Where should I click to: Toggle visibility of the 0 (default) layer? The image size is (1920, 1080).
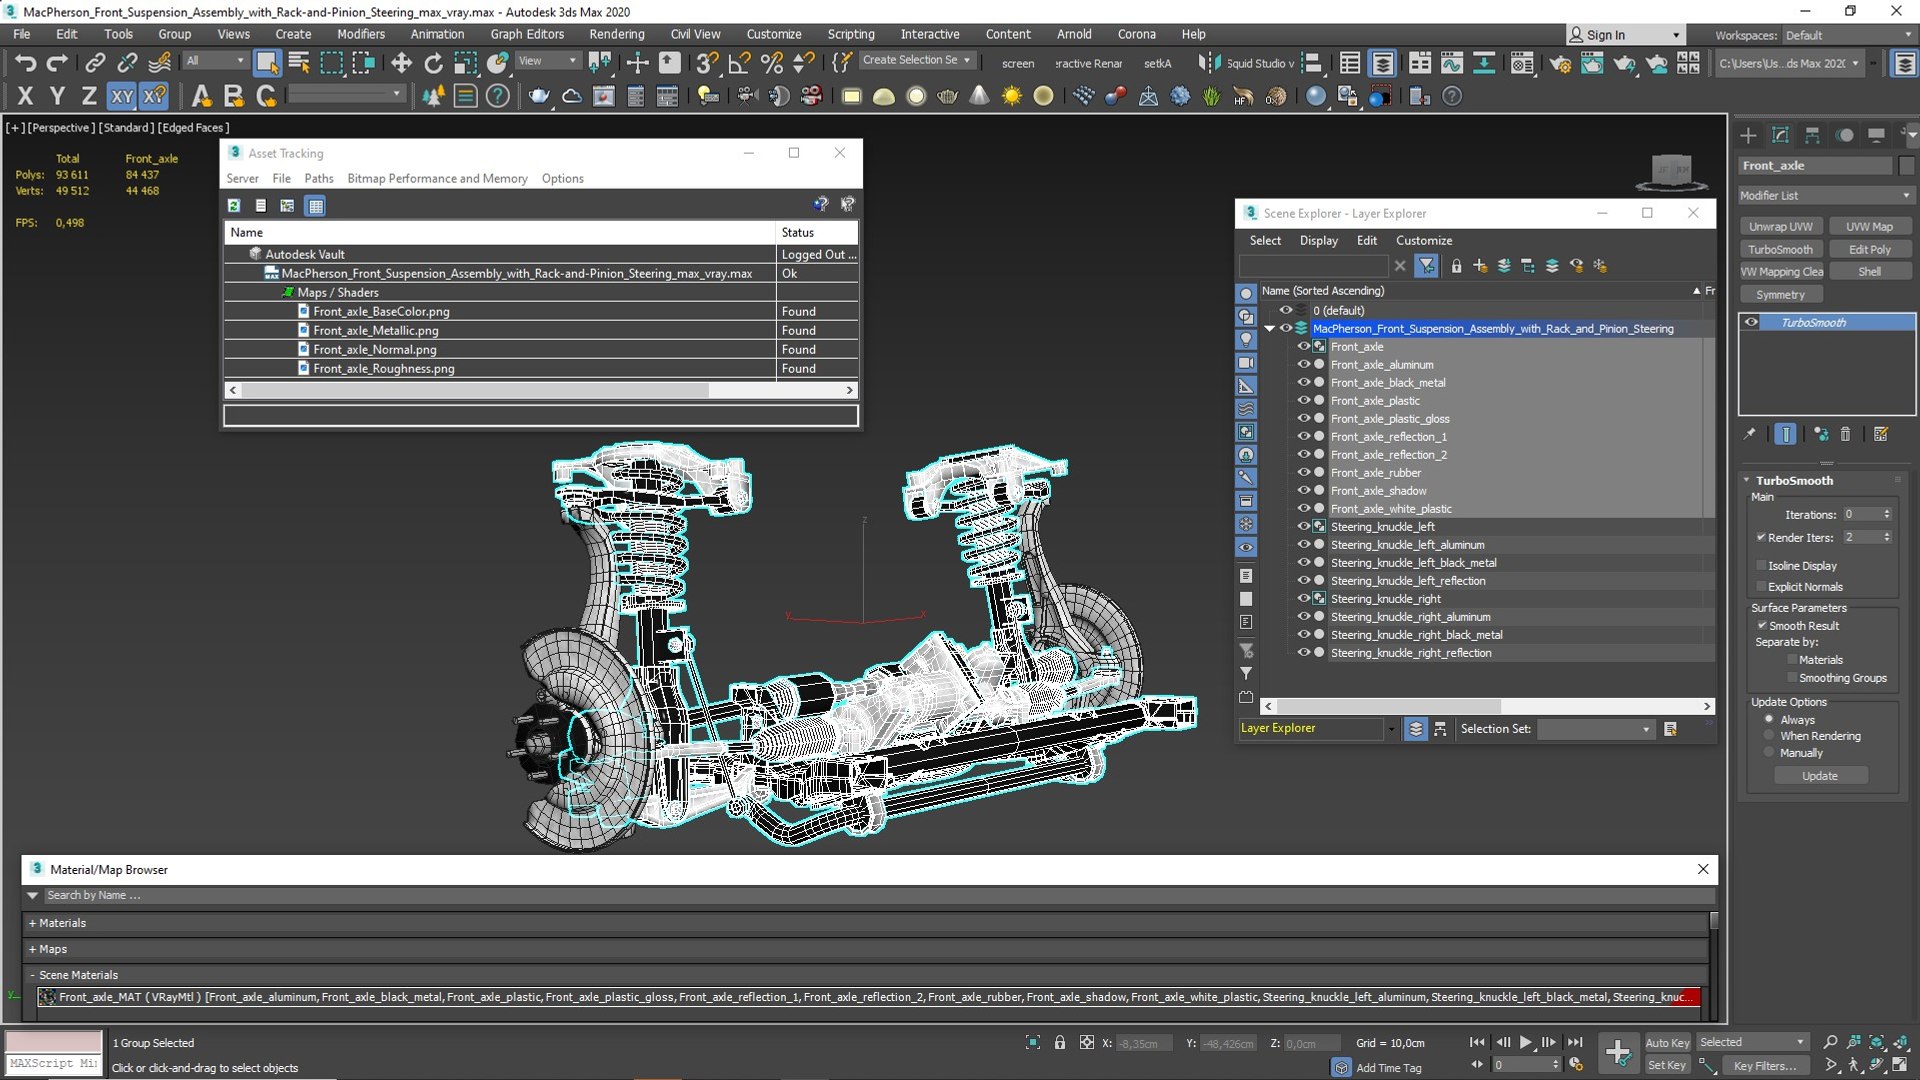point(1286,311)
